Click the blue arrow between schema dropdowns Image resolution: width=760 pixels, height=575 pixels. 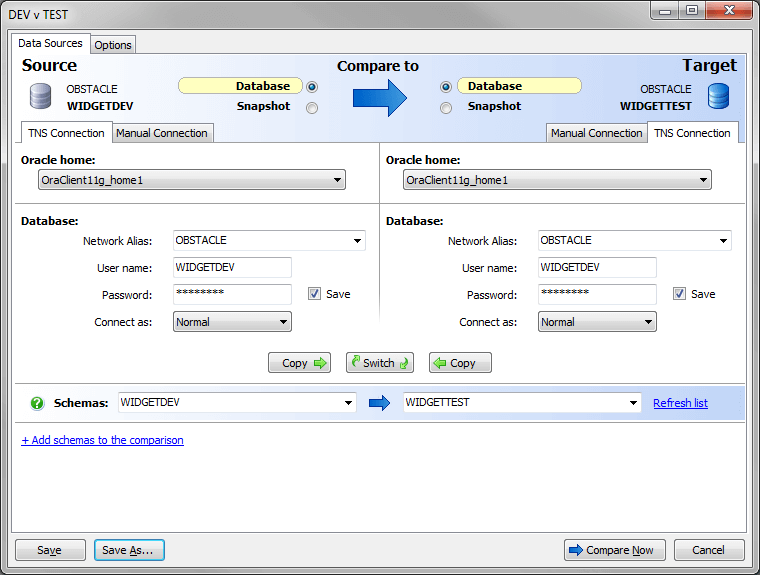click(x=379, y=403)
